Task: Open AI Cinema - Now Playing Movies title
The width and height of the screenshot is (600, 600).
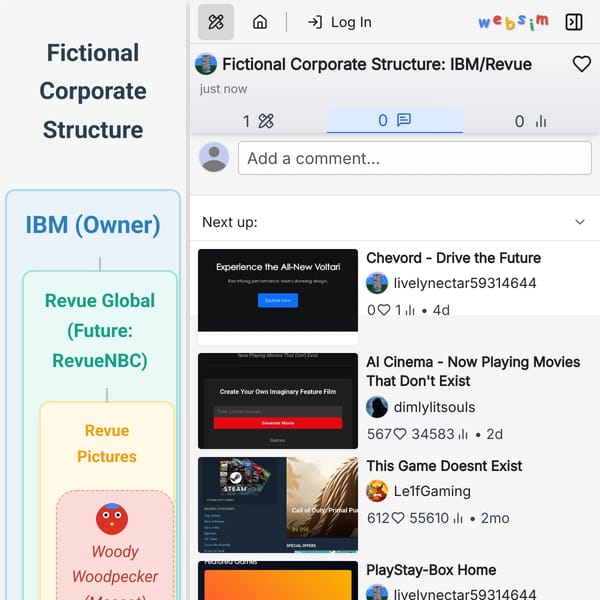Action: coord(473,371)
